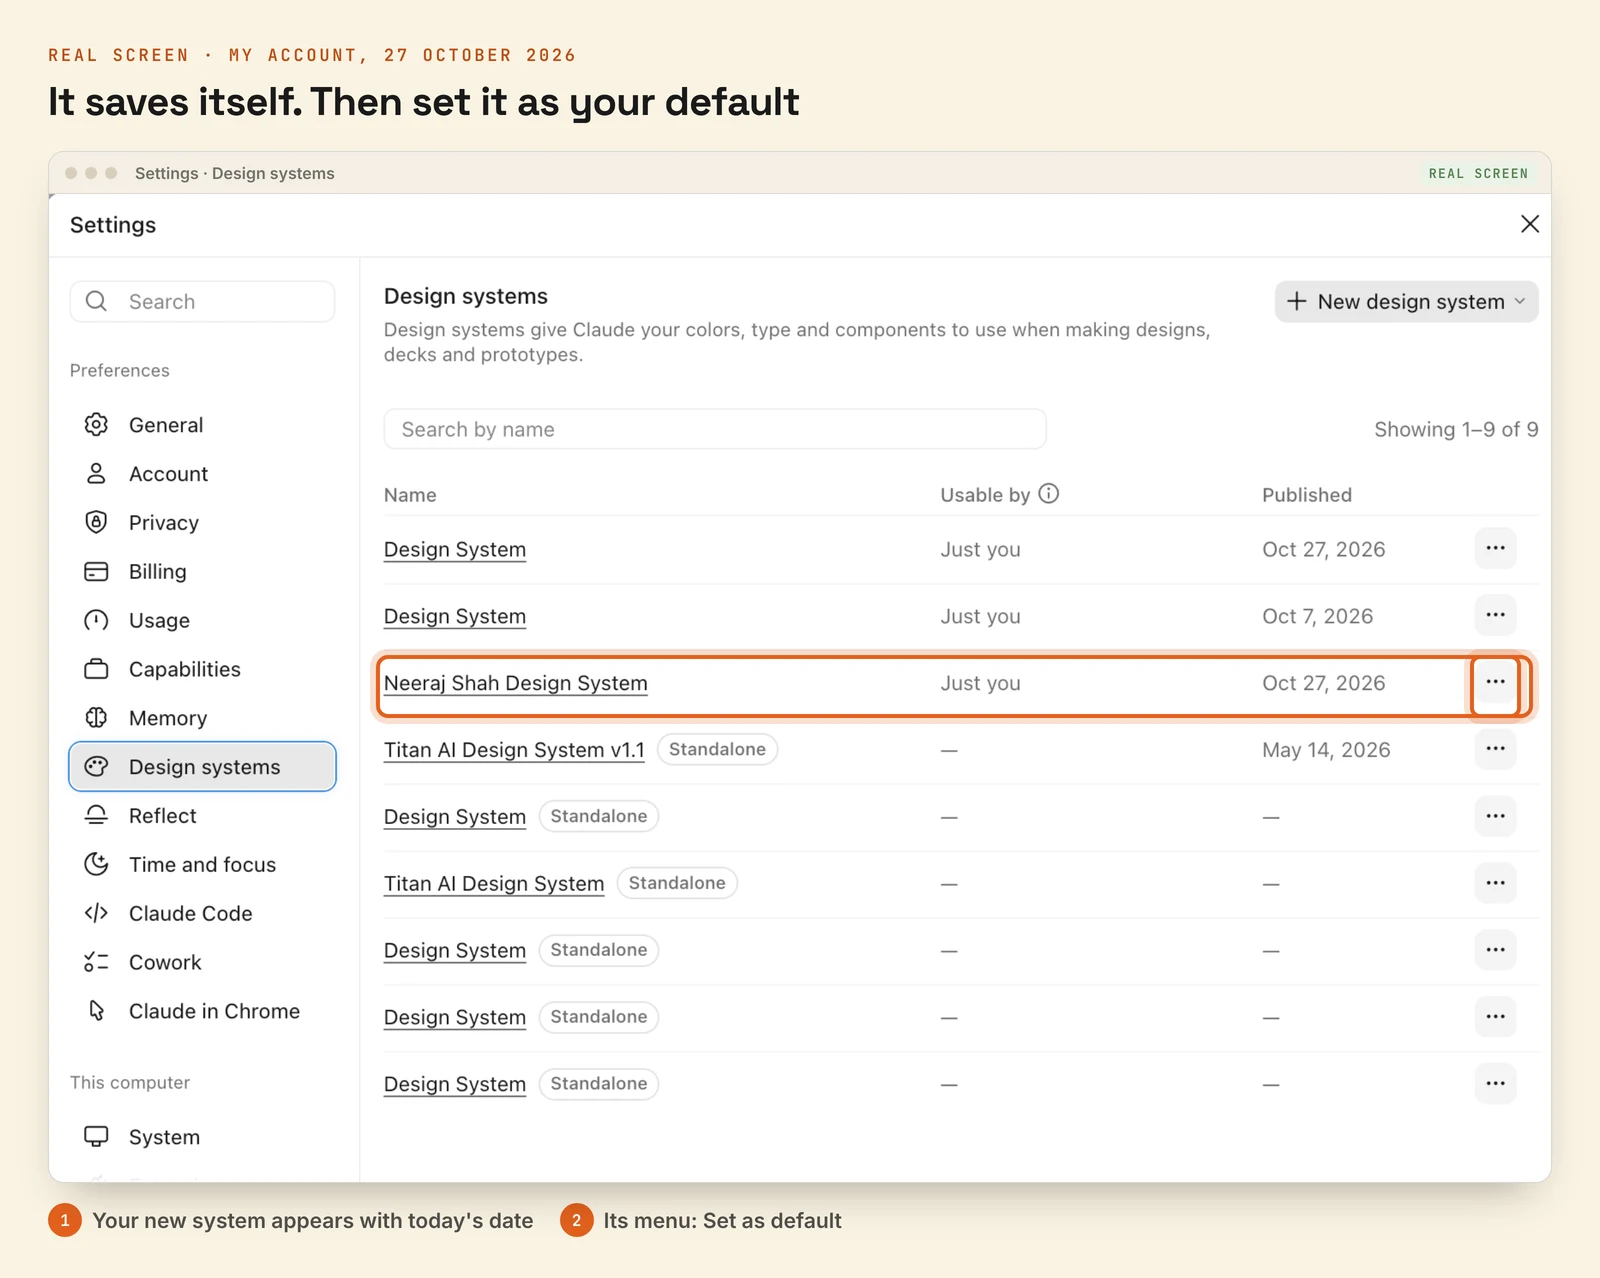Select the Privacy shield icon
1600x1278 pixels.
coord(96,522)
